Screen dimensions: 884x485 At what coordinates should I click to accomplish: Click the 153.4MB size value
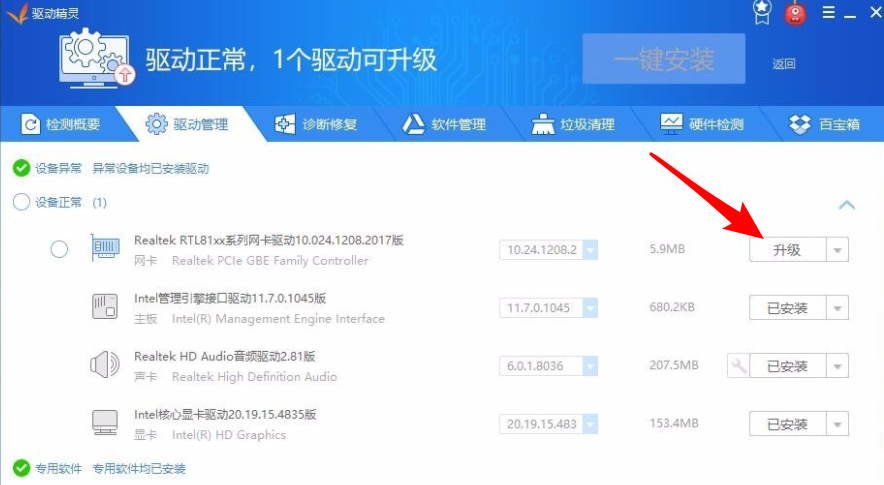674,423
